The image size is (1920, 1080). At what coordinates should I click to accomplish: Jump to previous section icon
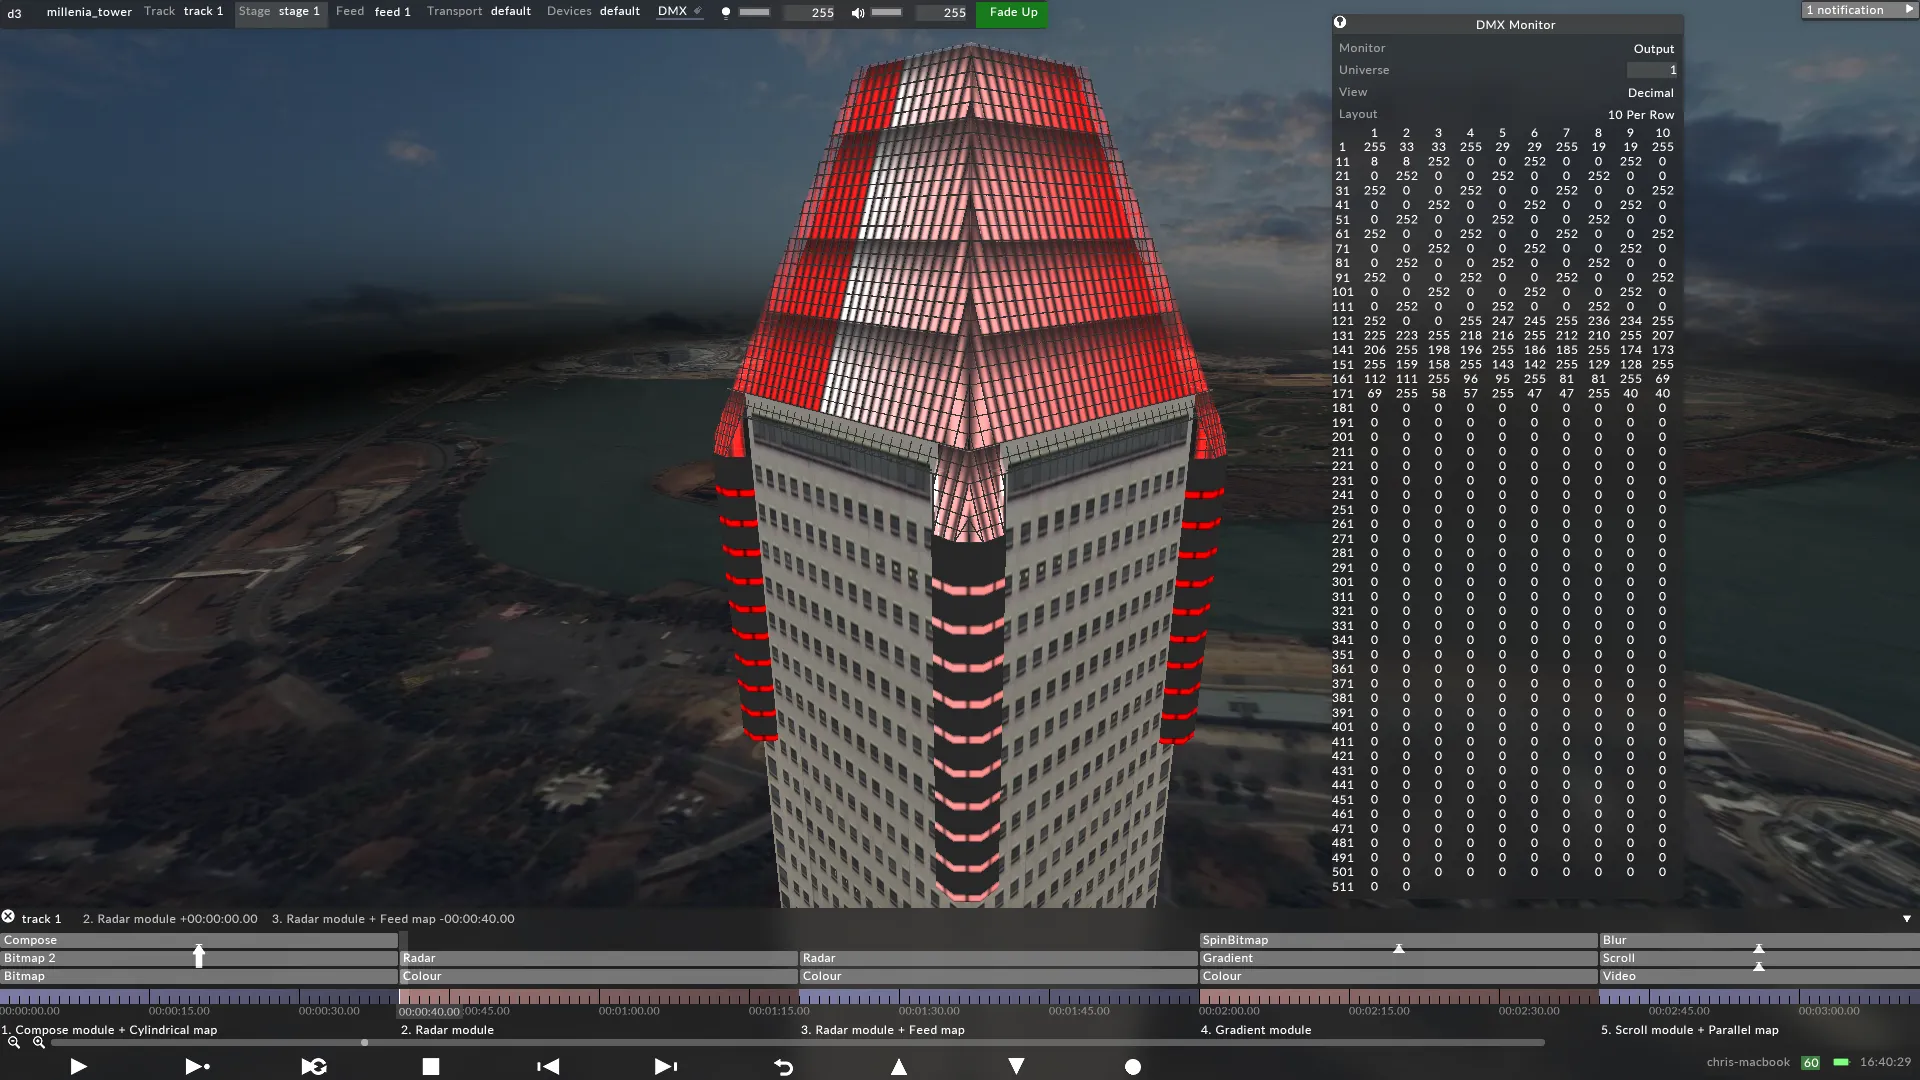point(548,1067)
